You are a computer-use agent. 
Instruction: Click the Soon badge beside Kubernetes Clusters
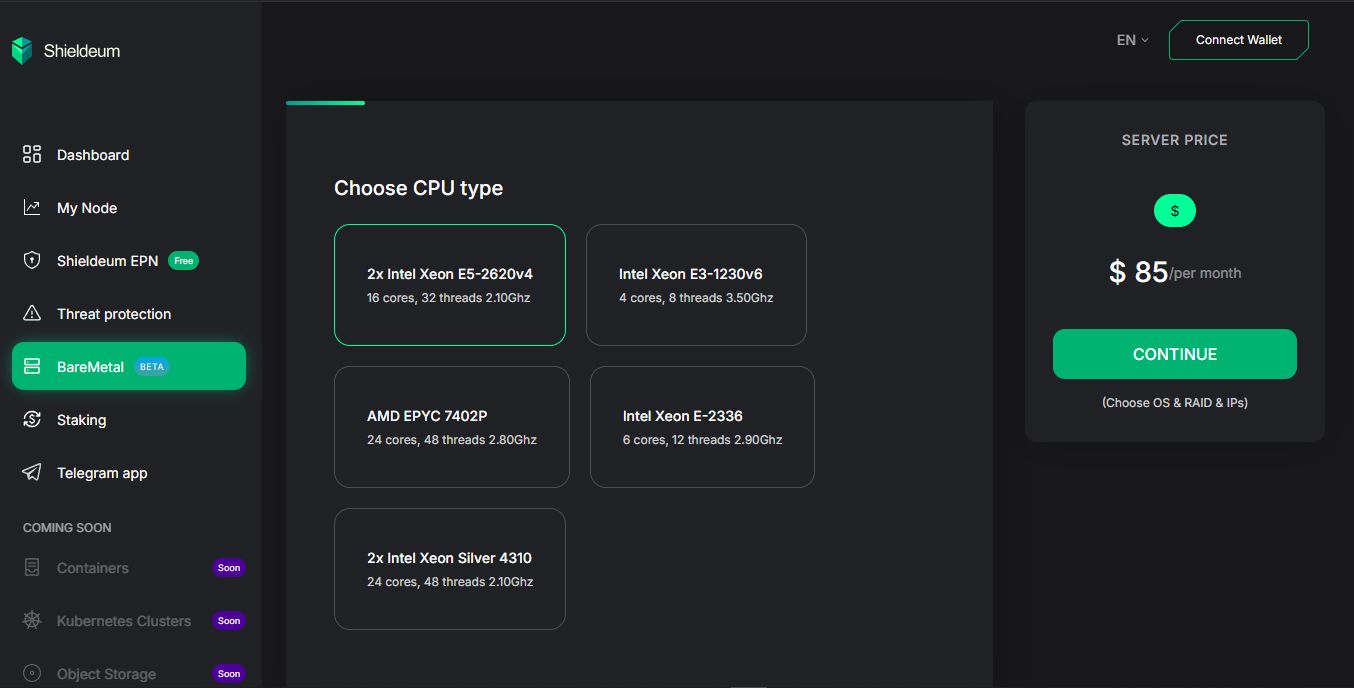click(x=229, y=621)
